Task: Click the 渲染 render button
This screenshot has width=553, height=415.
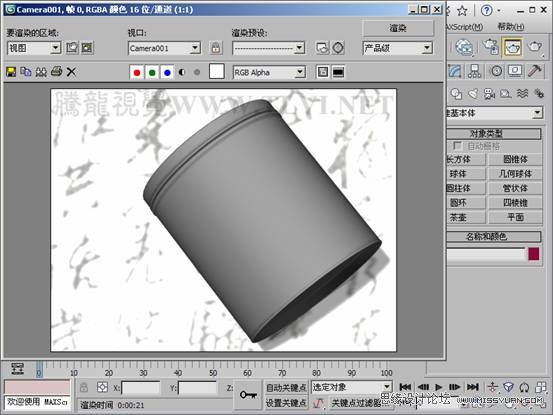Action: pyautogui.click(x=398, y=28)
